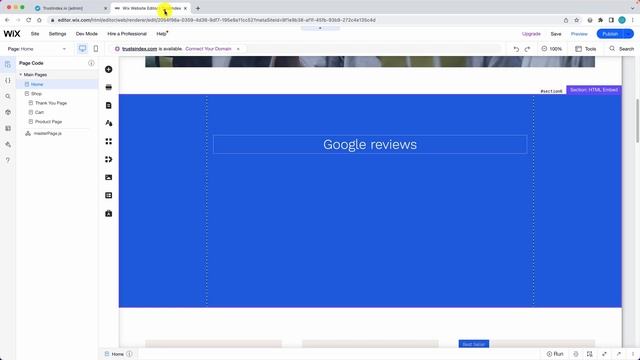Switch to desktop view
Viewport: 640px width, 360px height.
(82, 49)
